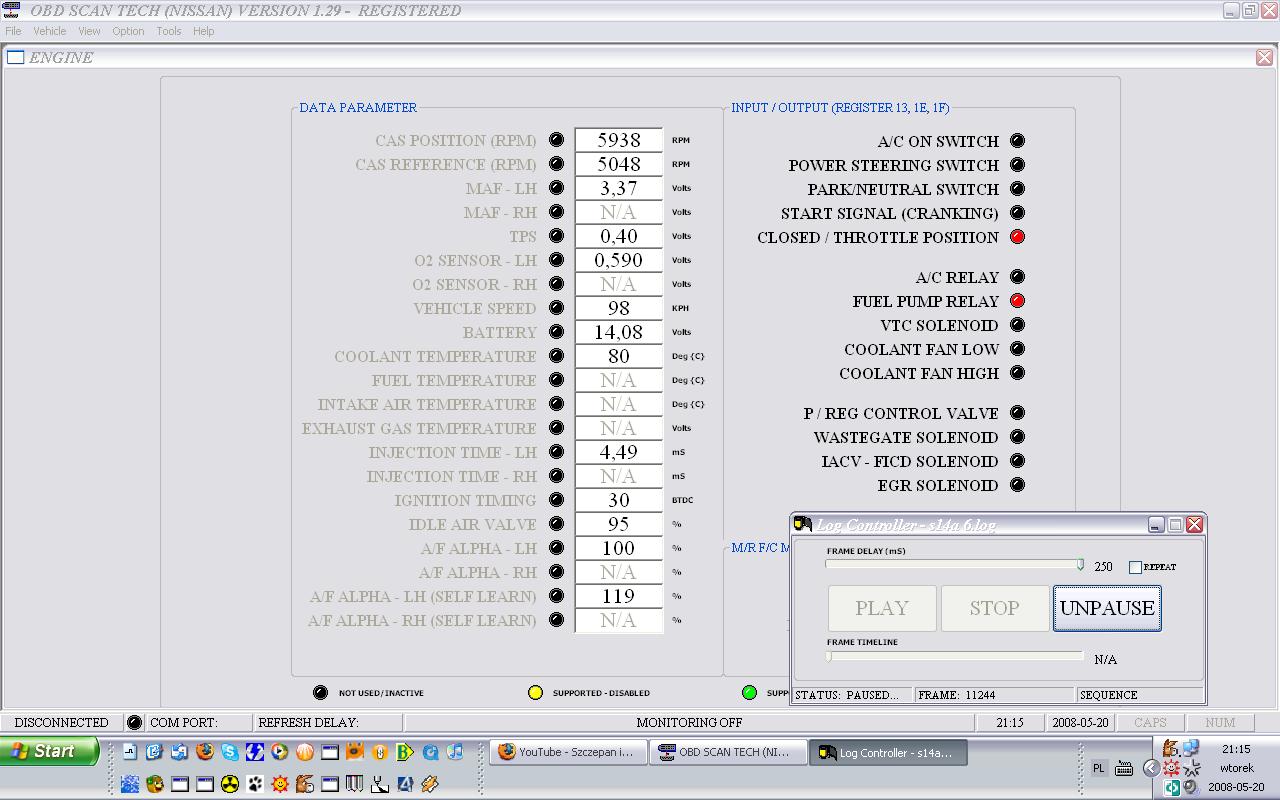The height and width of the screenshot is (800, 1280).
Task: Launch Firefox from the quick launch bar
Action: pyautogui.click(x=205, y=752)
